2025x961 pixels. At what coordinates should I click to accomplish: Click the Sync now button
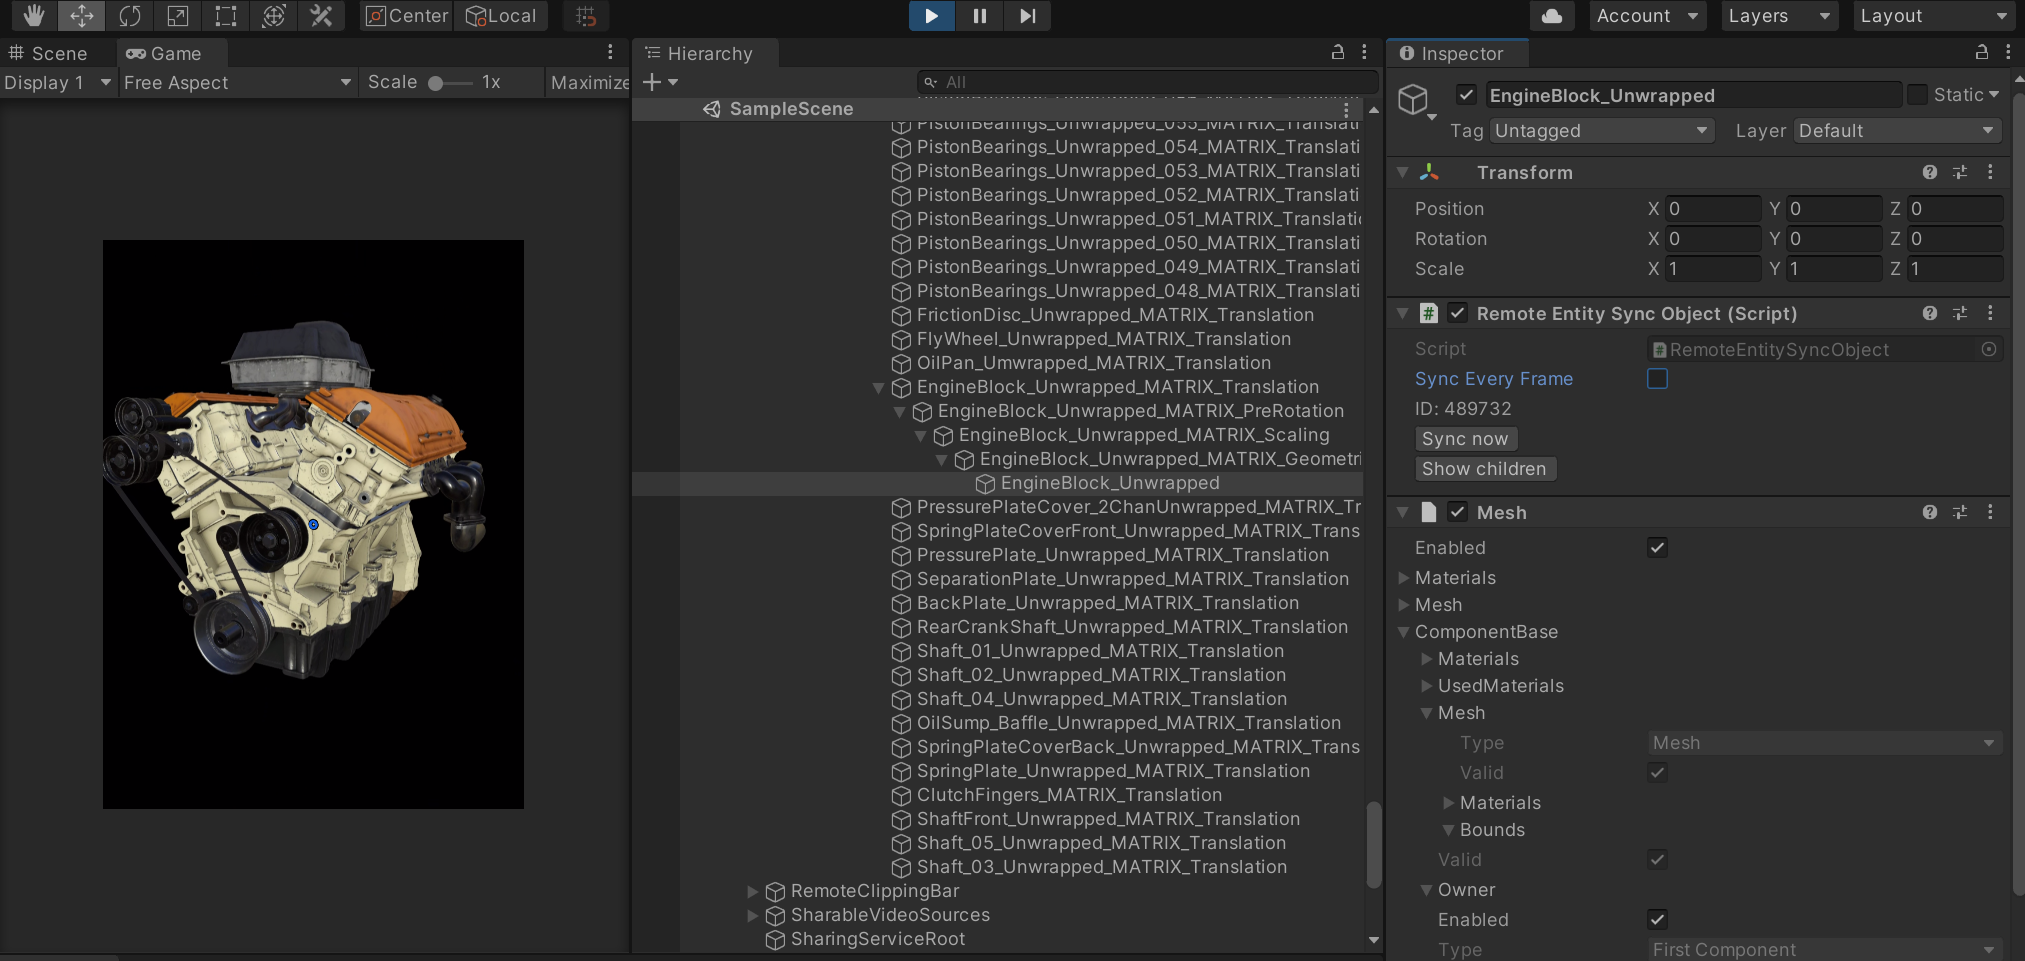(x=1466, y=438)
